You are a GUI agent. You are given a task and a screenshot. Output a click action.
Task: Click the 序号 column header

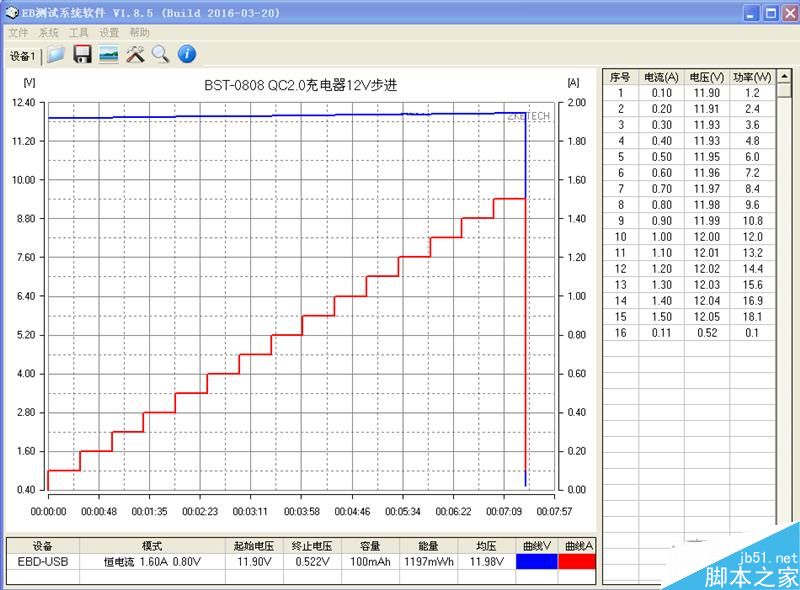[x=620, y=77]
